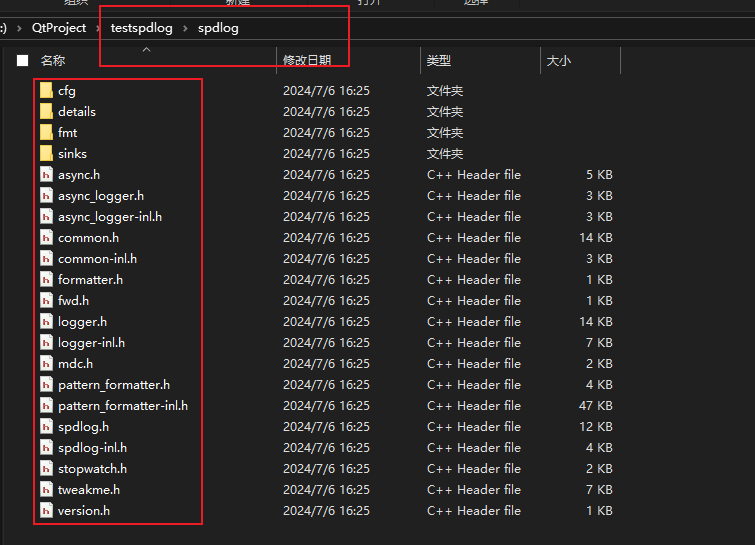Select the spdlog-inl.h file icon
This screenshot has width=755, height=545.
tap(46, 448)
